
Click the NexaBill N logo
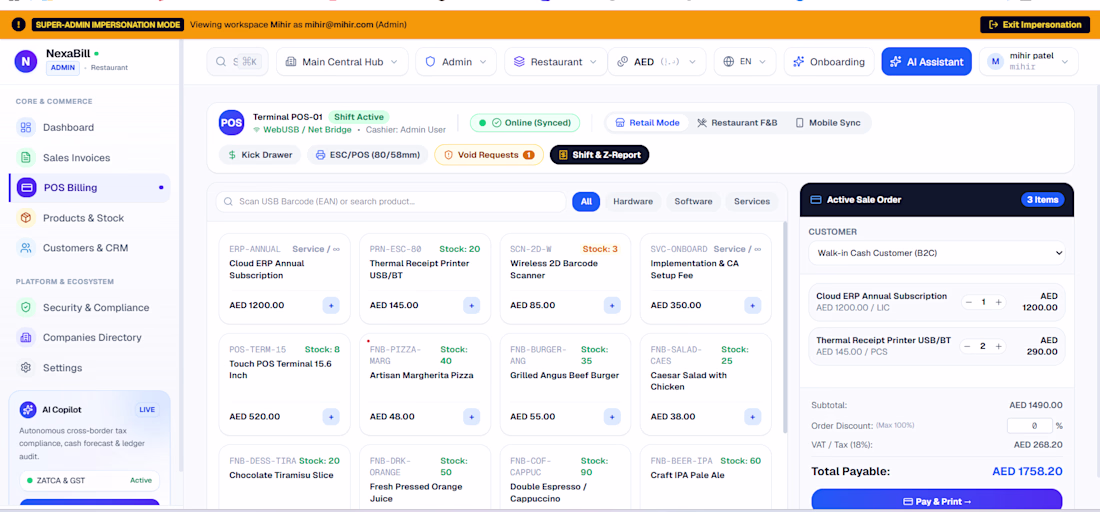(x=25, y=61)
